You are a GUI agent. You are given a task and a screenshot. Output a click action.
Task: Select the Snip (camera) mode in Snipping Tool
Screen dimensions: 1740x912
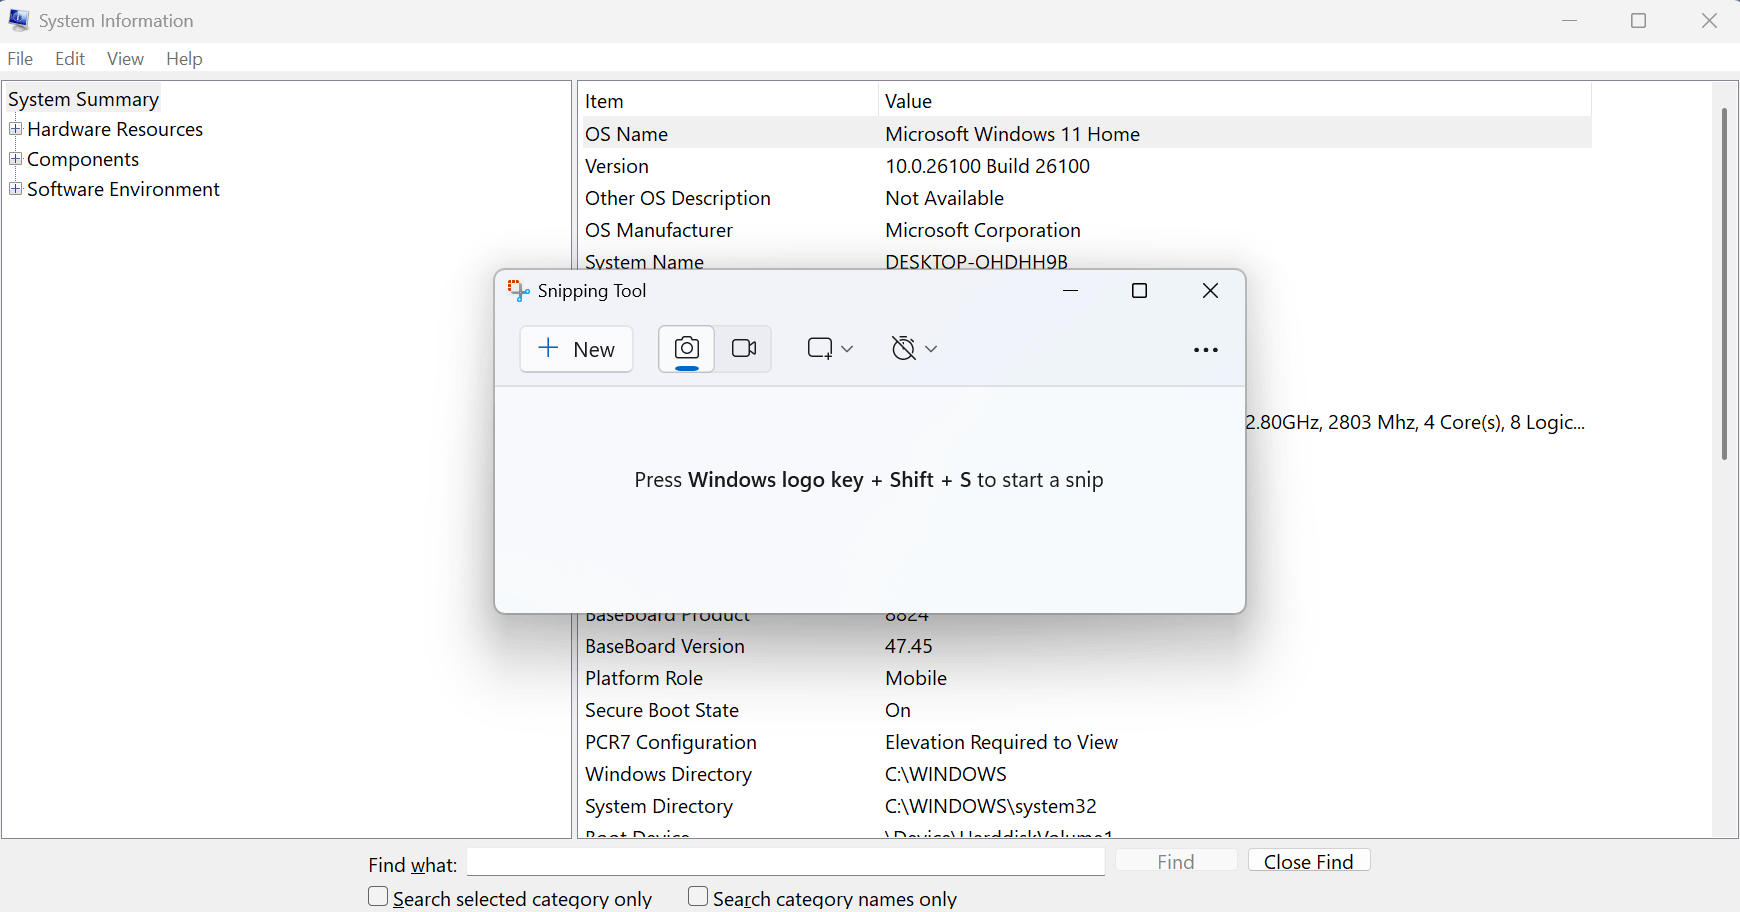click(x=686, y=349)
